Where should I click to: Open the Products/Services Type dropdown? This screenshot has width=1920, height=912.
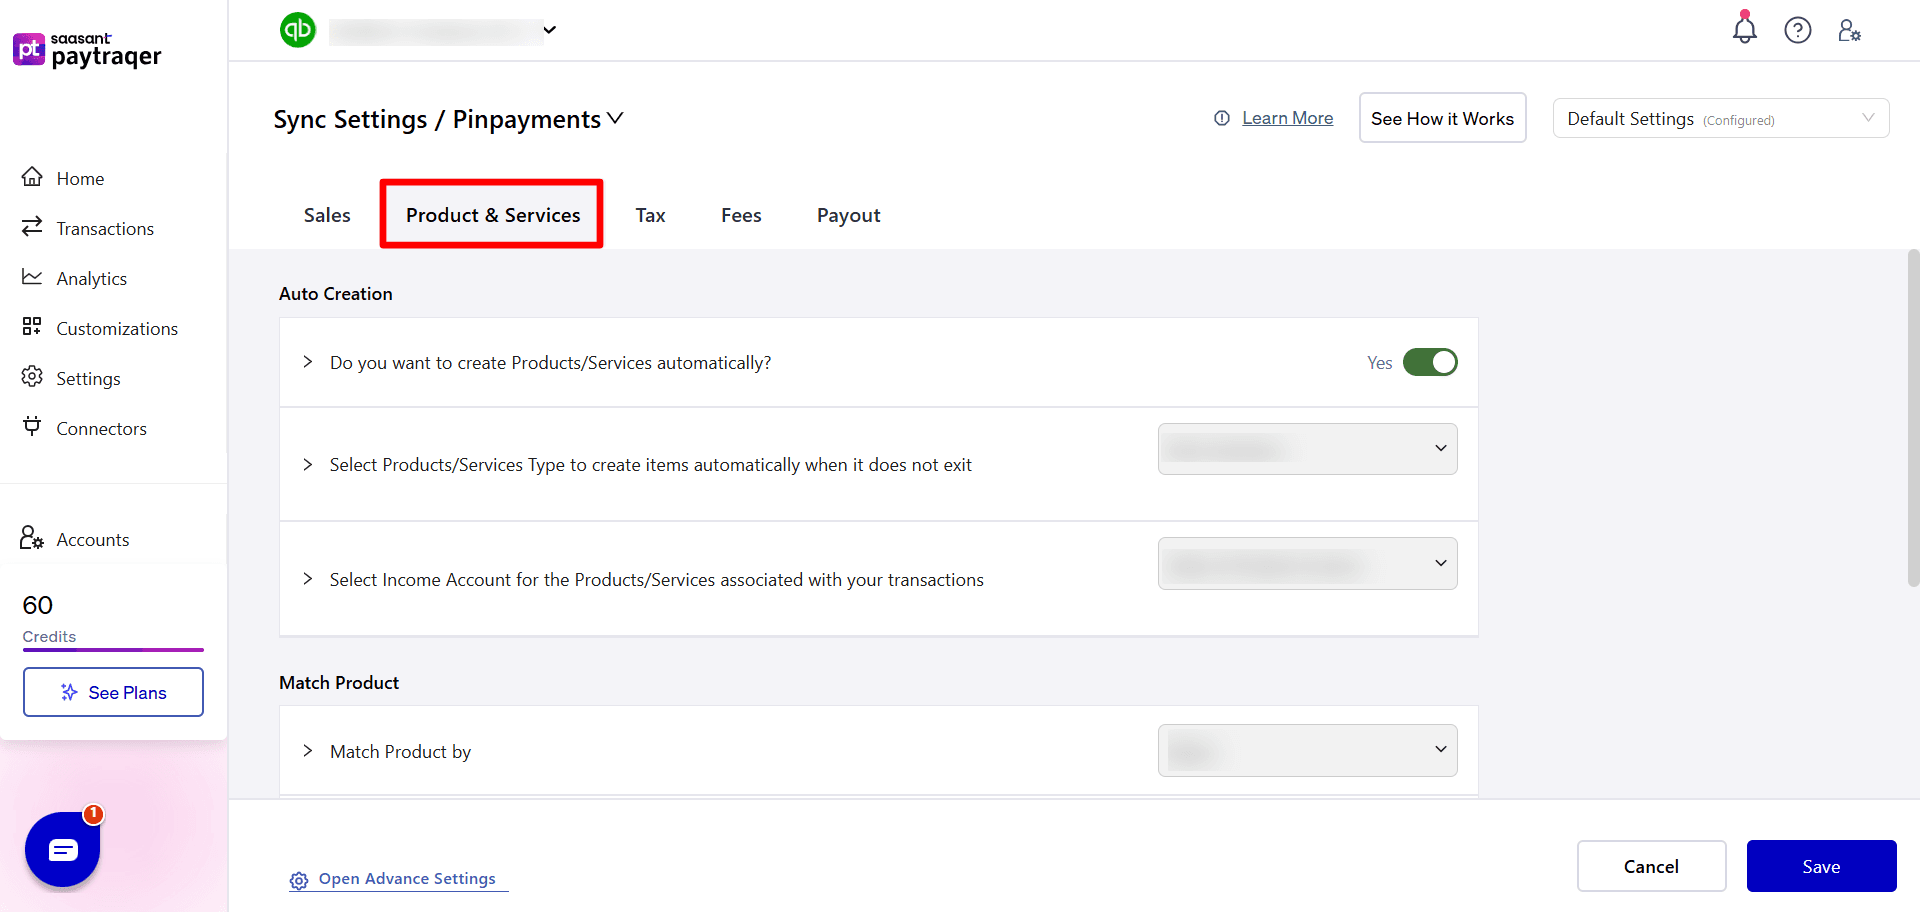(x=1307, y=448)
